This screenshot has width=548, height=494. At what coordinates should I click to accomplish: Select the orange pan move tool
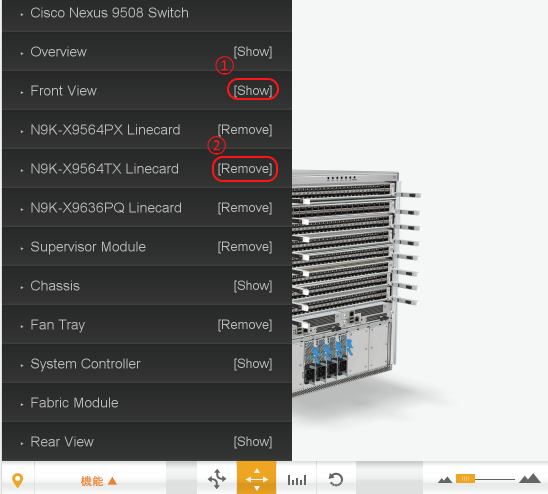pyautogui.click(x=257, y=479)
